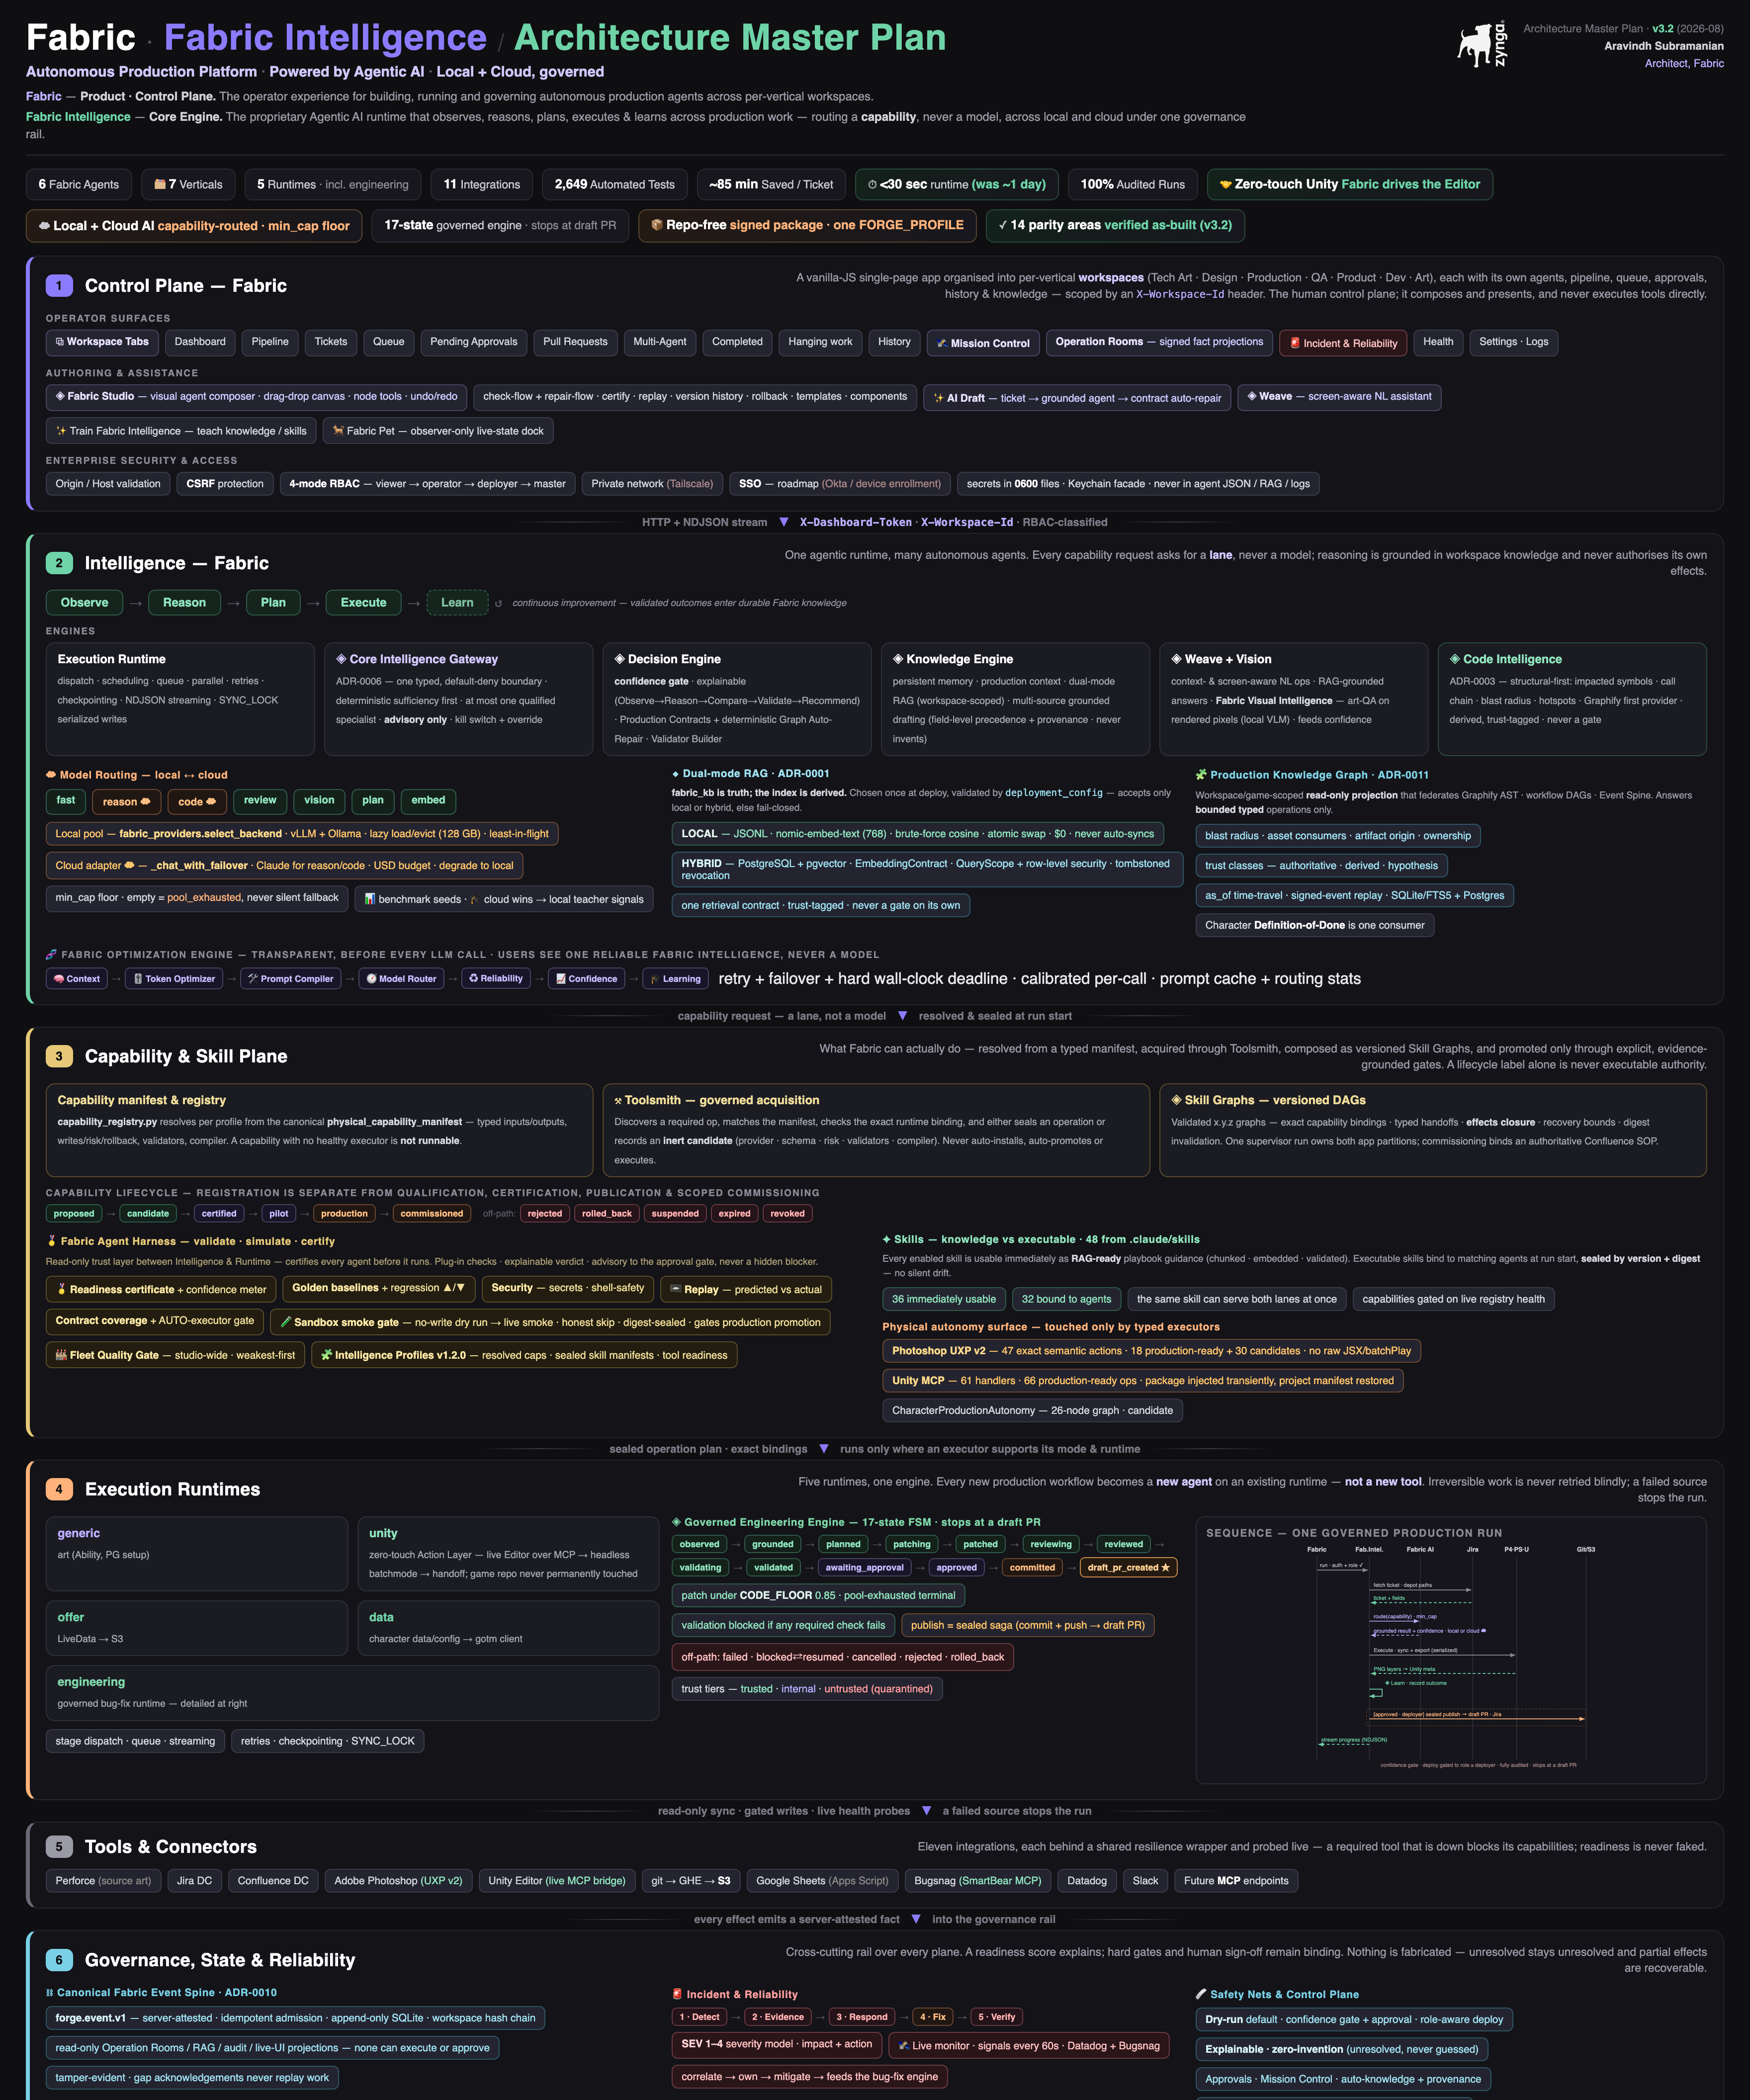The height and width of the screenshot is (2100, 1750).
Task: Click the 4-mode RBAC chip
Action: point(428,484)
